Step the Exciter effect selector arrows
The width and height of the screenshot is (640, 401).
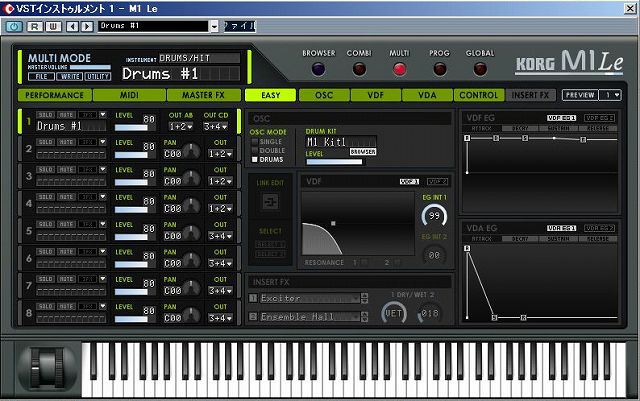[364, 298]
